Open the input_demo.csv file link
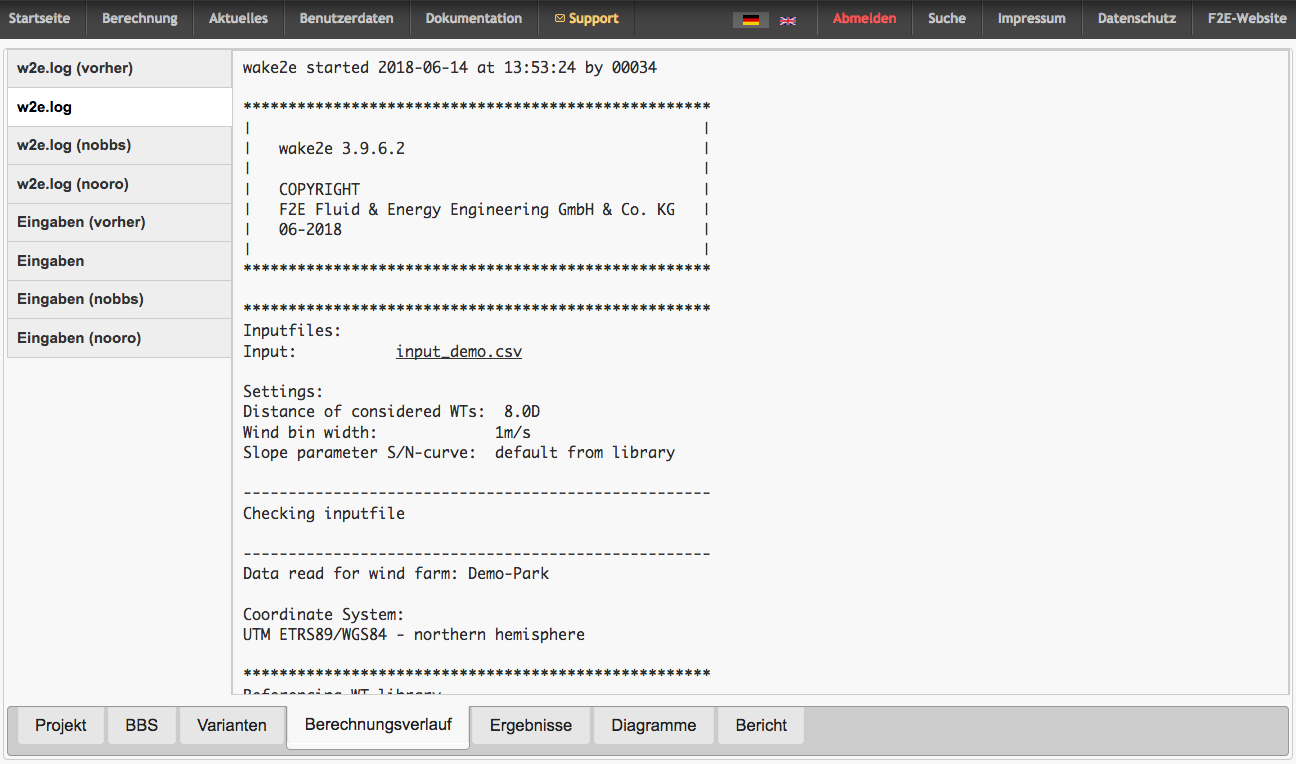The width and height of the screenshot is (1296, 764). tap(459, 352)
